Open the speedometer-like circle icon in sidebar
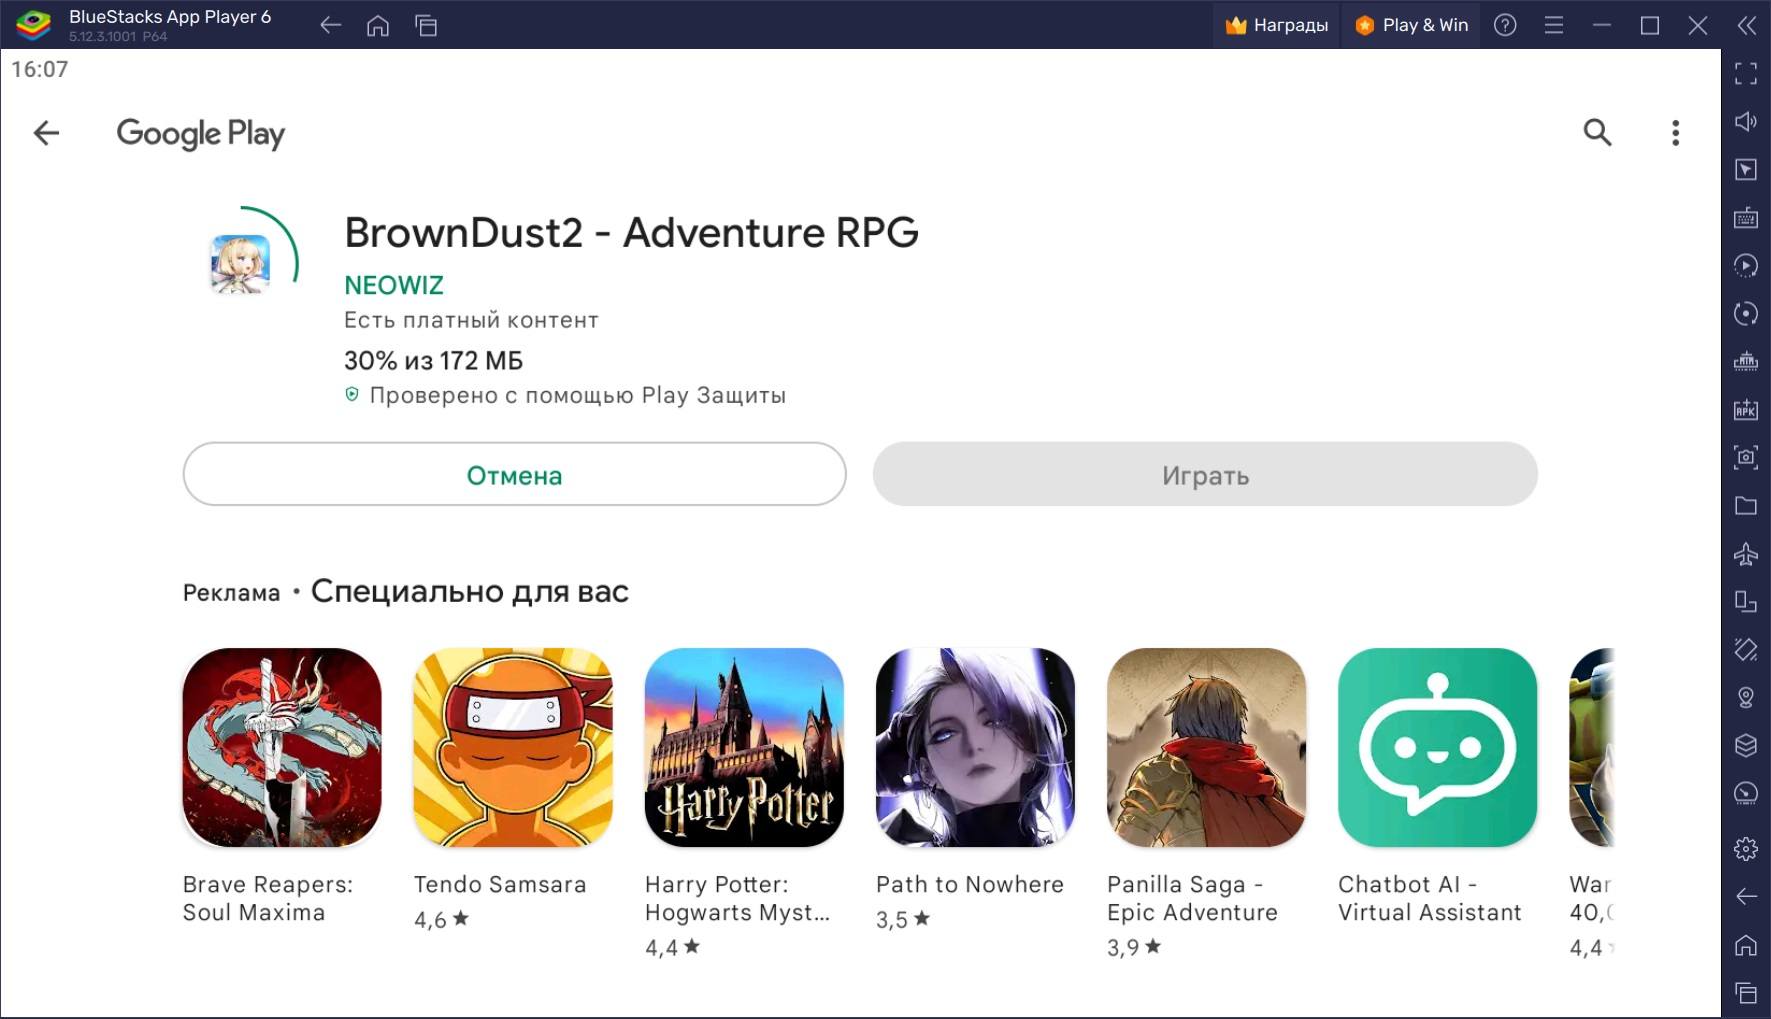The image size is (1771, 1019). pos(1746,793)
